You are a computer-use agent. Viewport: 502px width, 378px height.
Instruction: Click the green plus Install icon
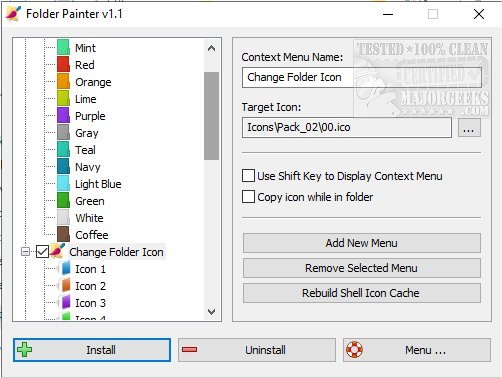coord(25,350)
